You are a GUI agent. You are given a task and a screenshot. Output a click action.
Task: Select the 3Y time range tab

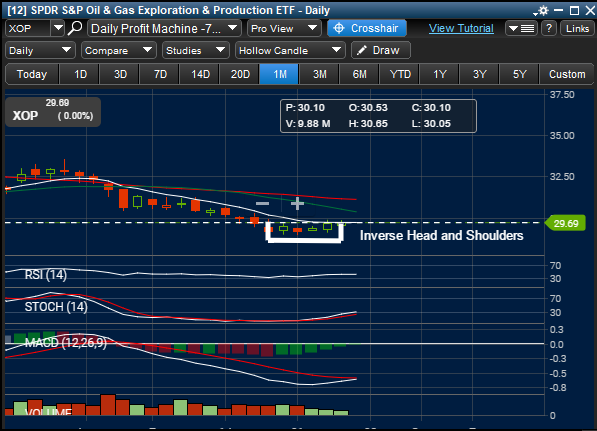point(480,74)
